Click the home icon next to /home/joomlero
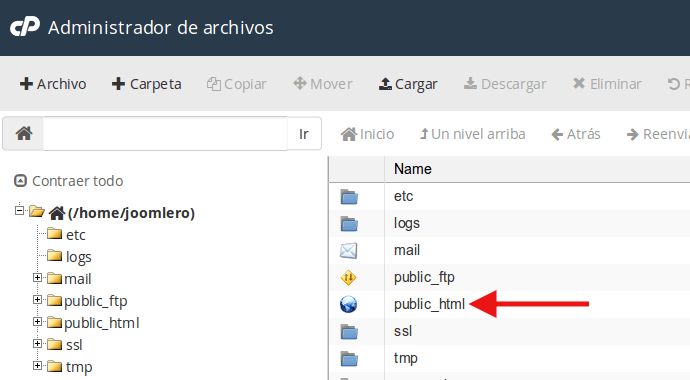 coord(57,213)
